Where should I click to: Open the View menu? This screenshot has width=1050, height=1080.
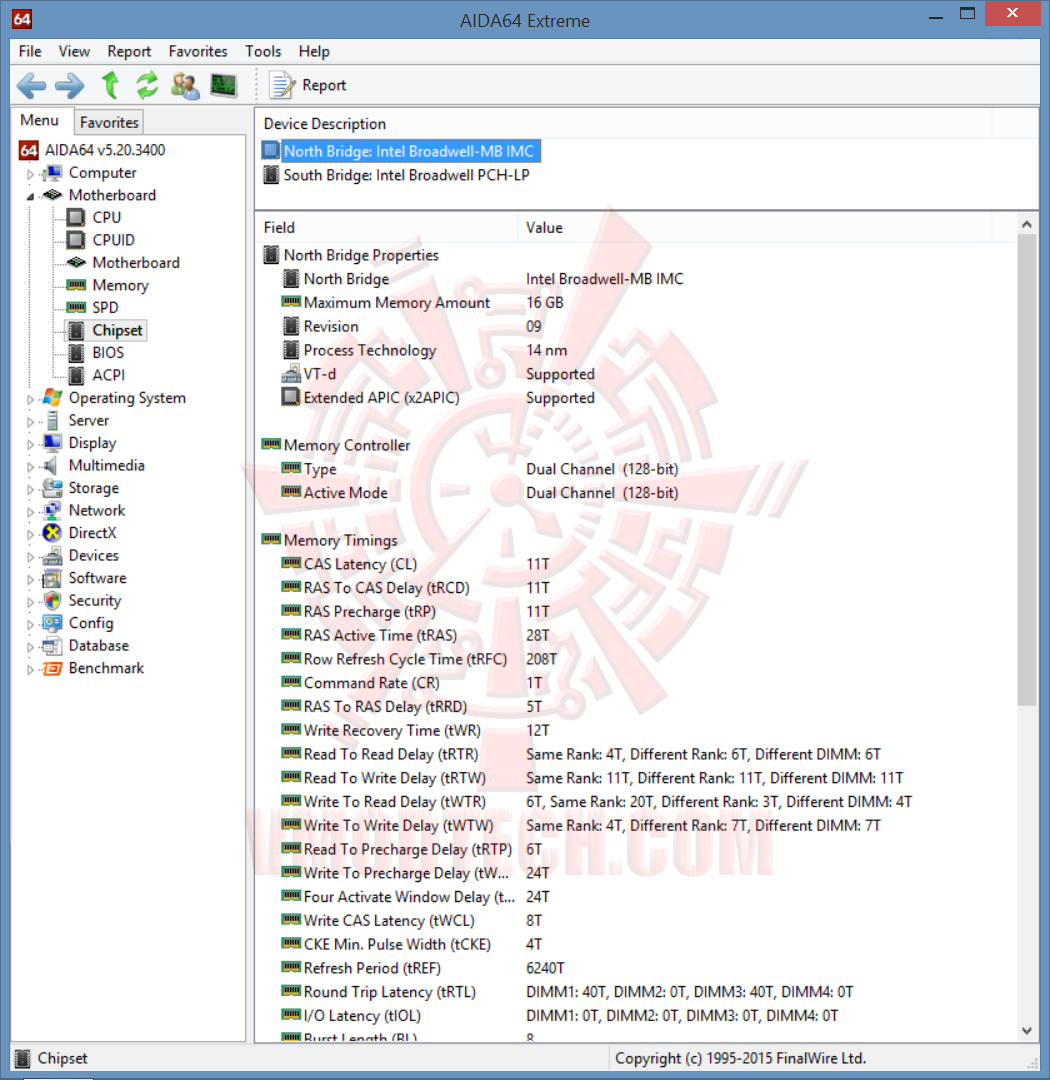pos(74,51)
